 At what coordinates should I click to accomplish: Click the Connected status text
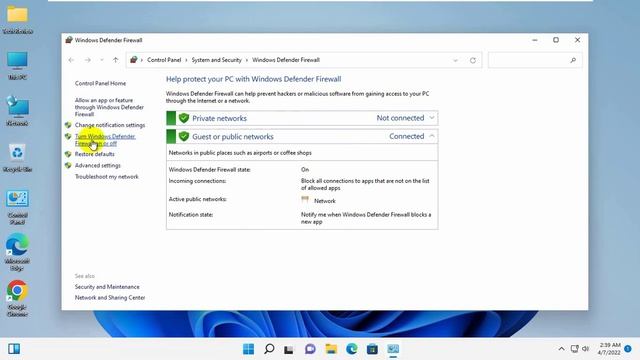pyautogui.click(x=407, y=136)
